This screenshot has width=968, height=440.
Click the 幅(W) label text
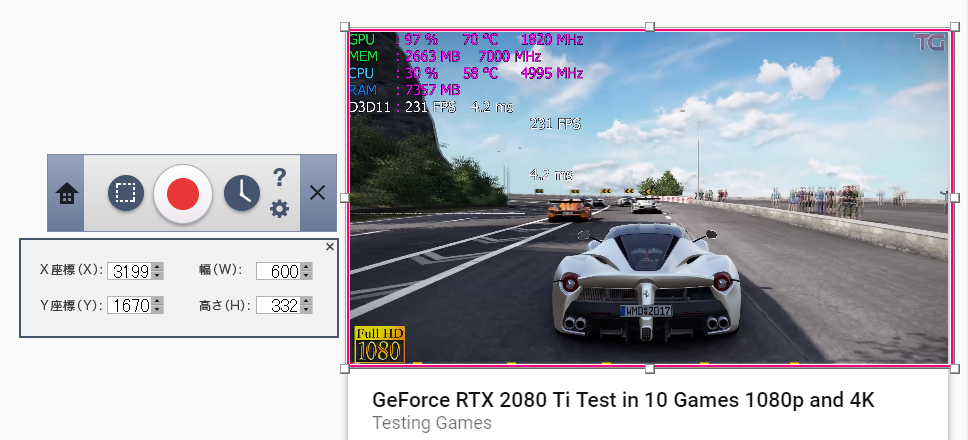click(221, 270)
